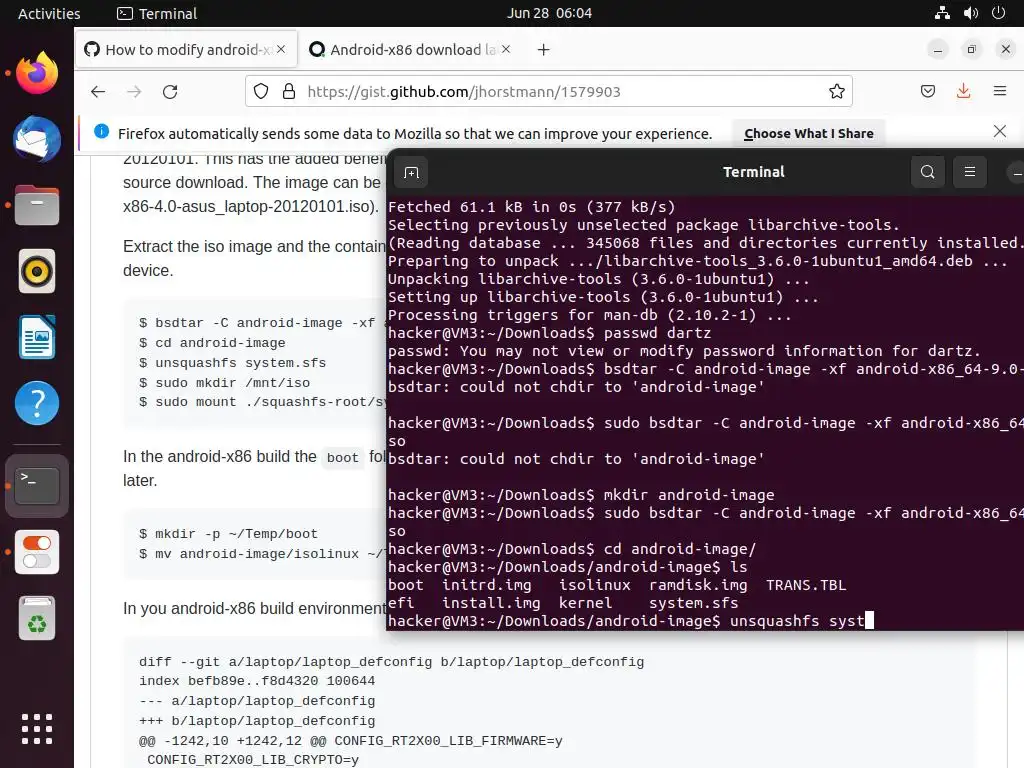This screenshot has width=1024, height=768.
Task: Open Firefox from the dock
Action: coord(37,72)
